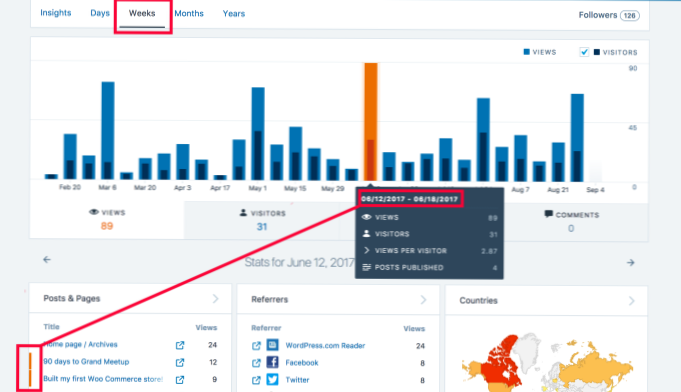Click the eye icon beside Views stat

click(x=93, y=212)
